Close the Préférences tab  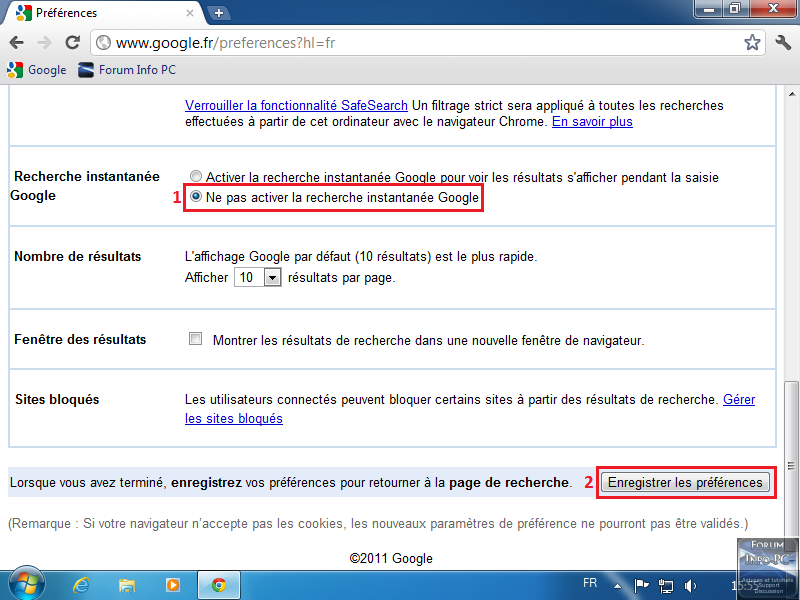point(190,13)
